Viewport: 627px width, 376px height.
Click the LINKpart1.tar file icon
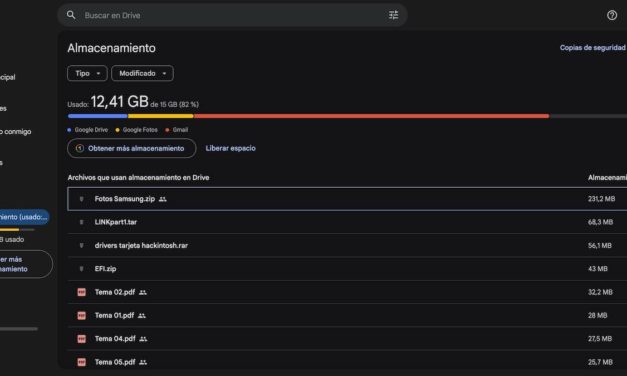pyautogui.click(x=82, y=222)
